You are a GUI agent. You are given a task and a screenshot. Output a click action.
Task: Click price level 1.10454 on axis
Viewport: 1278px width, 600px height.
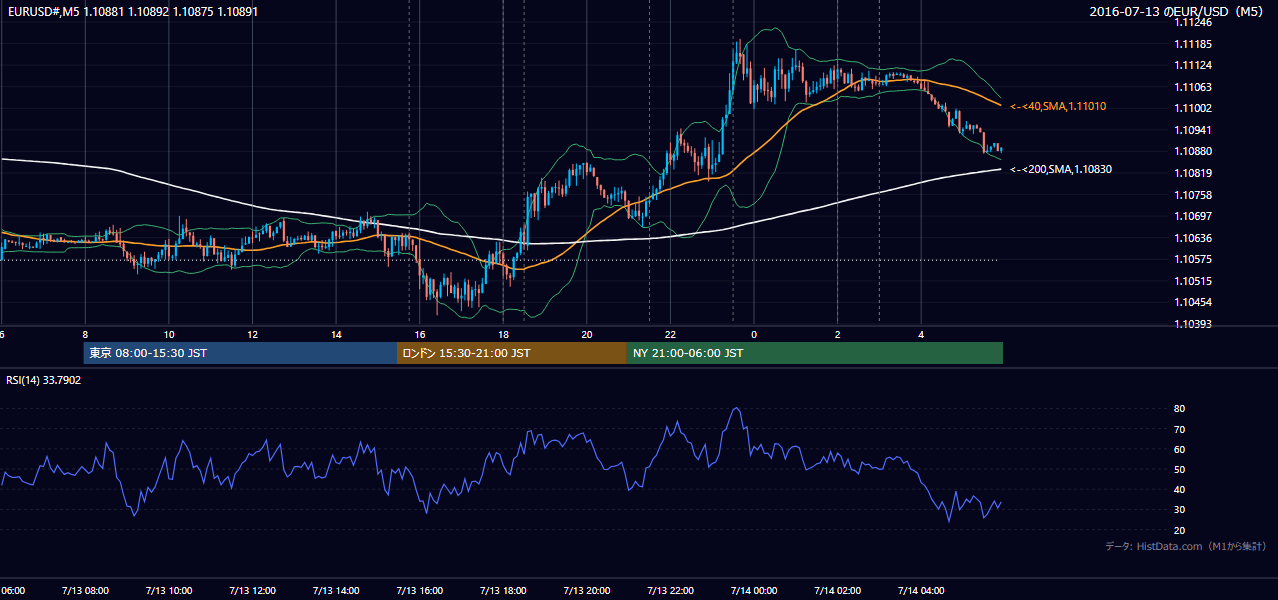point(1193,302)
